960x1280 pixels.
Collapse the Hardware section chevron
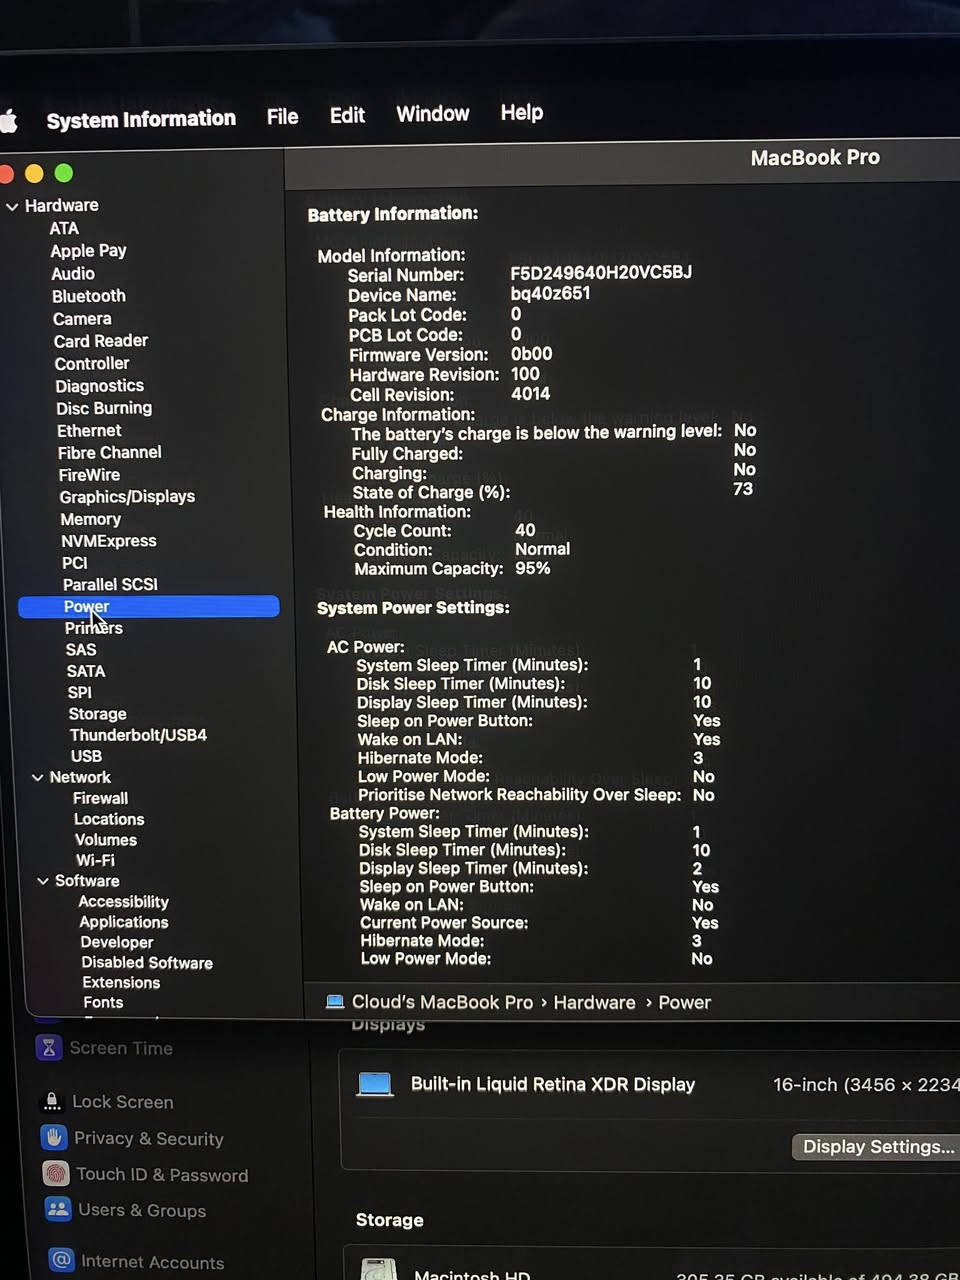[x=12, y=207]
